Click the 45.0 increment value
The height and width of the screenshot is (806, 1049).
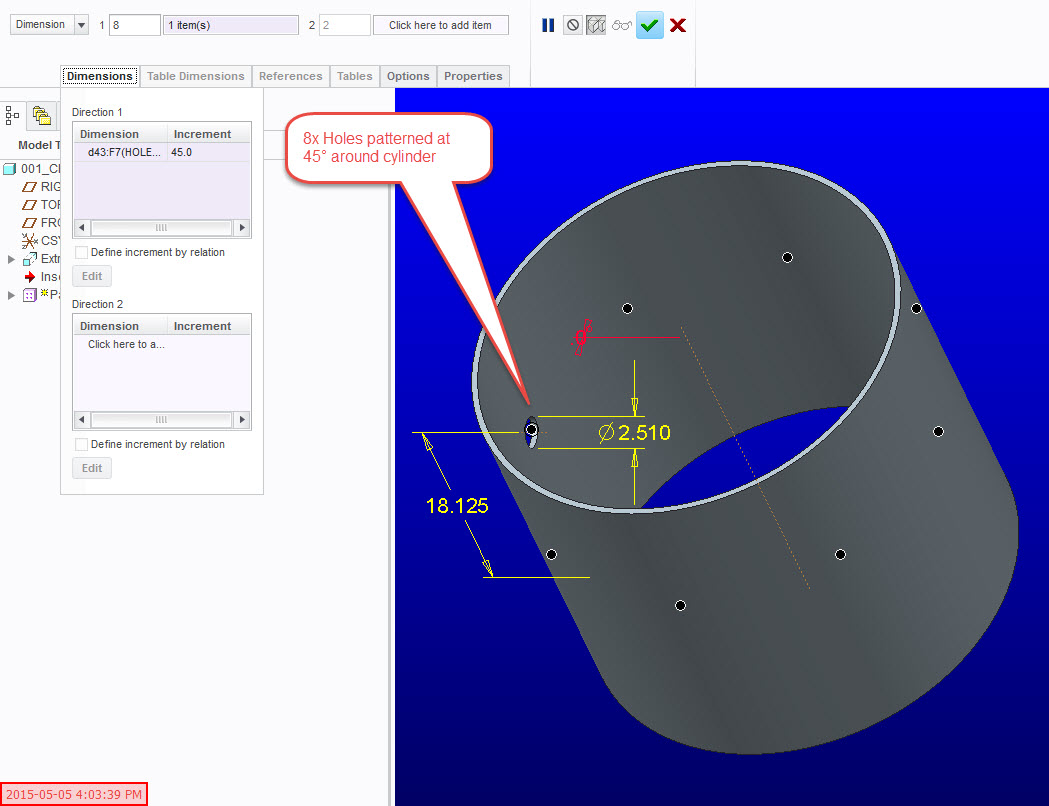tap(181, 153)
